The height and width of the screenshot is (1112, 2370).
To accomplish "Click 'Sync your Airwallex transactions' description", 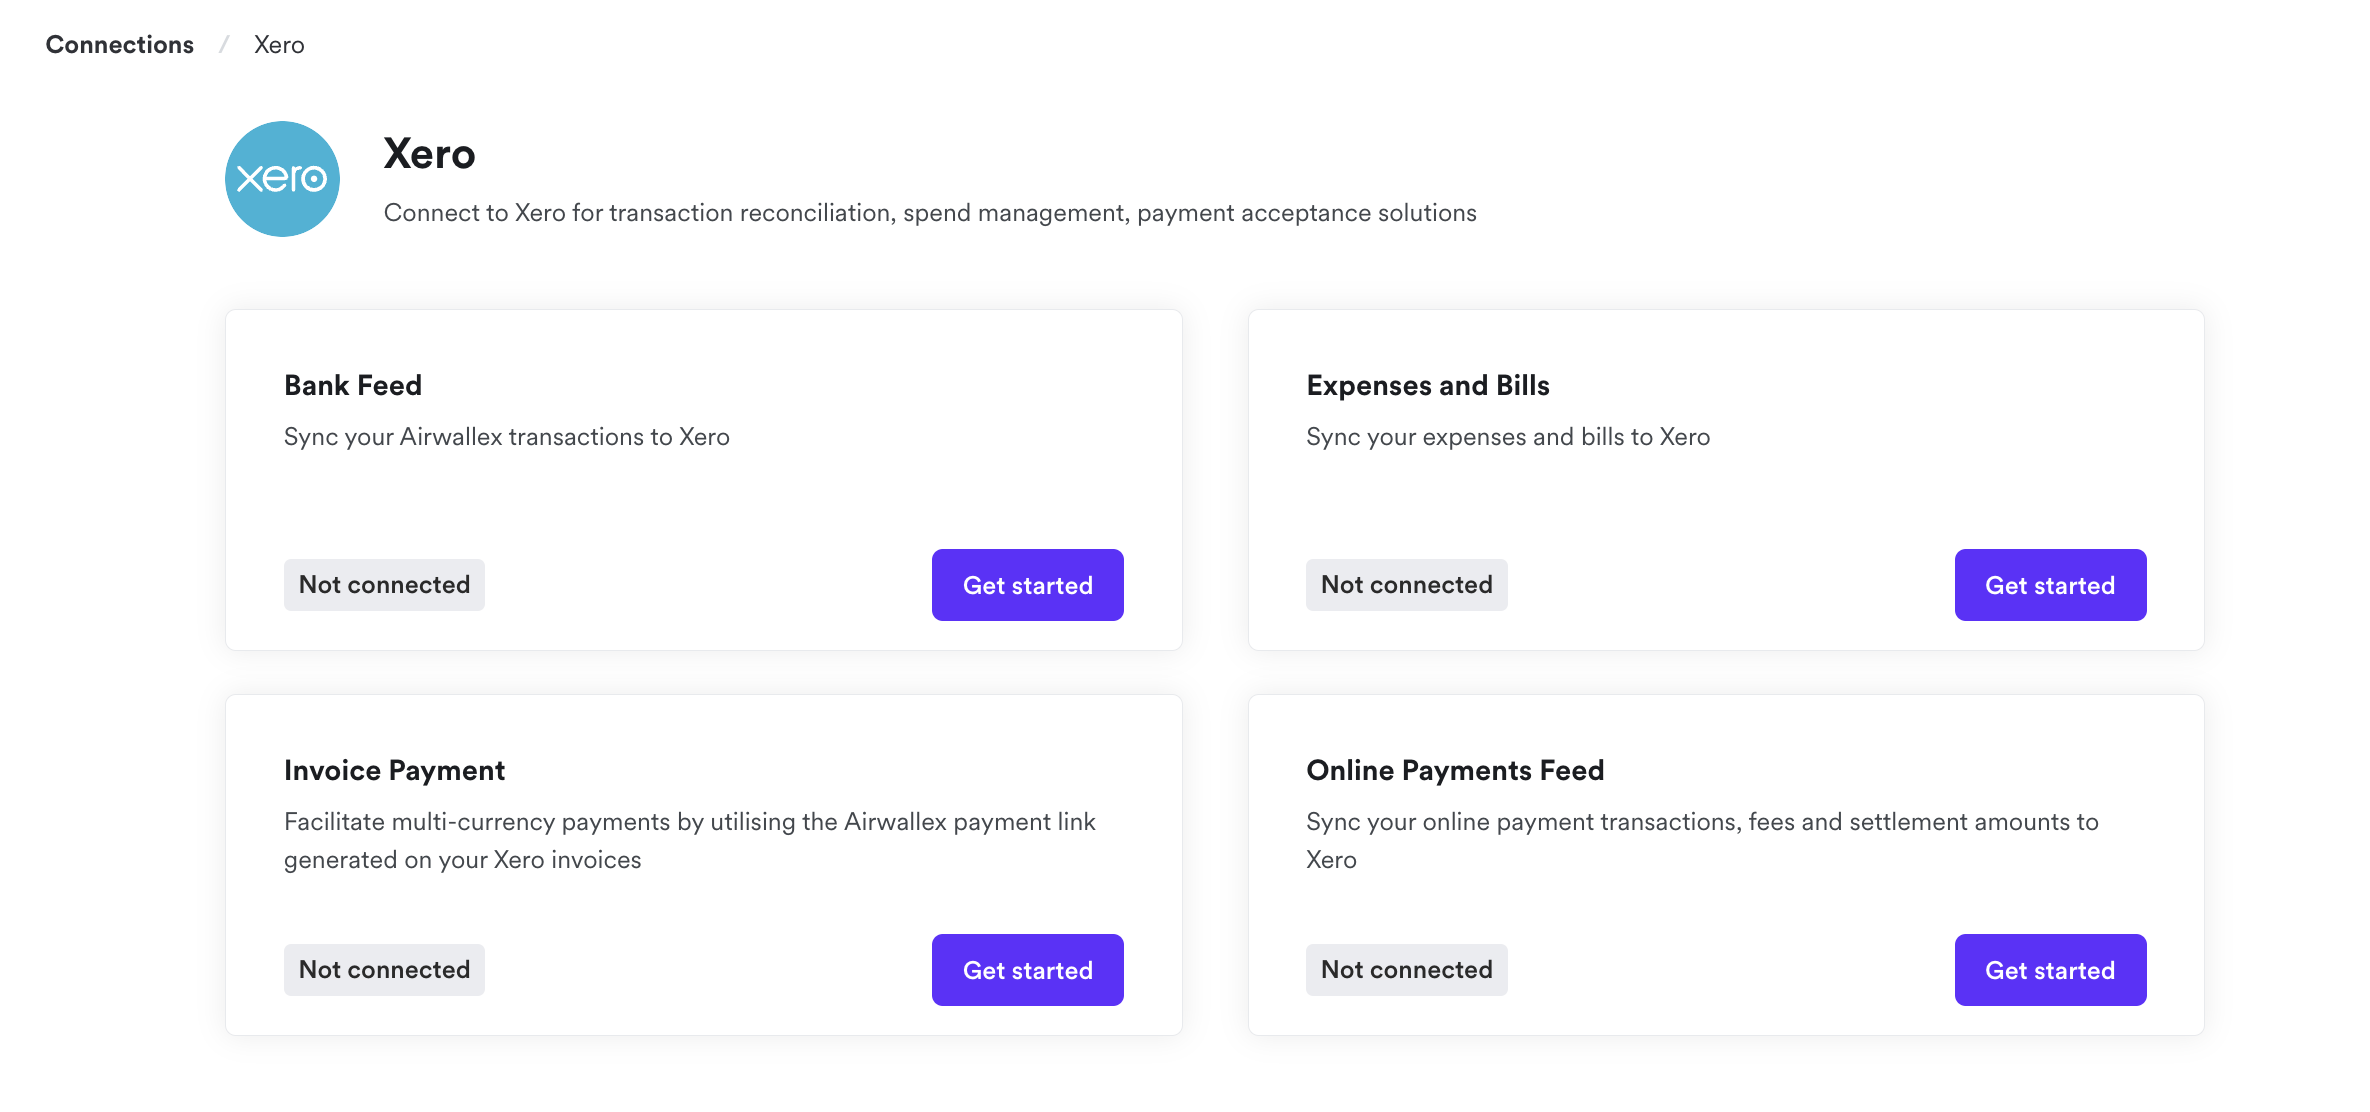I will [x=506, y=437].
